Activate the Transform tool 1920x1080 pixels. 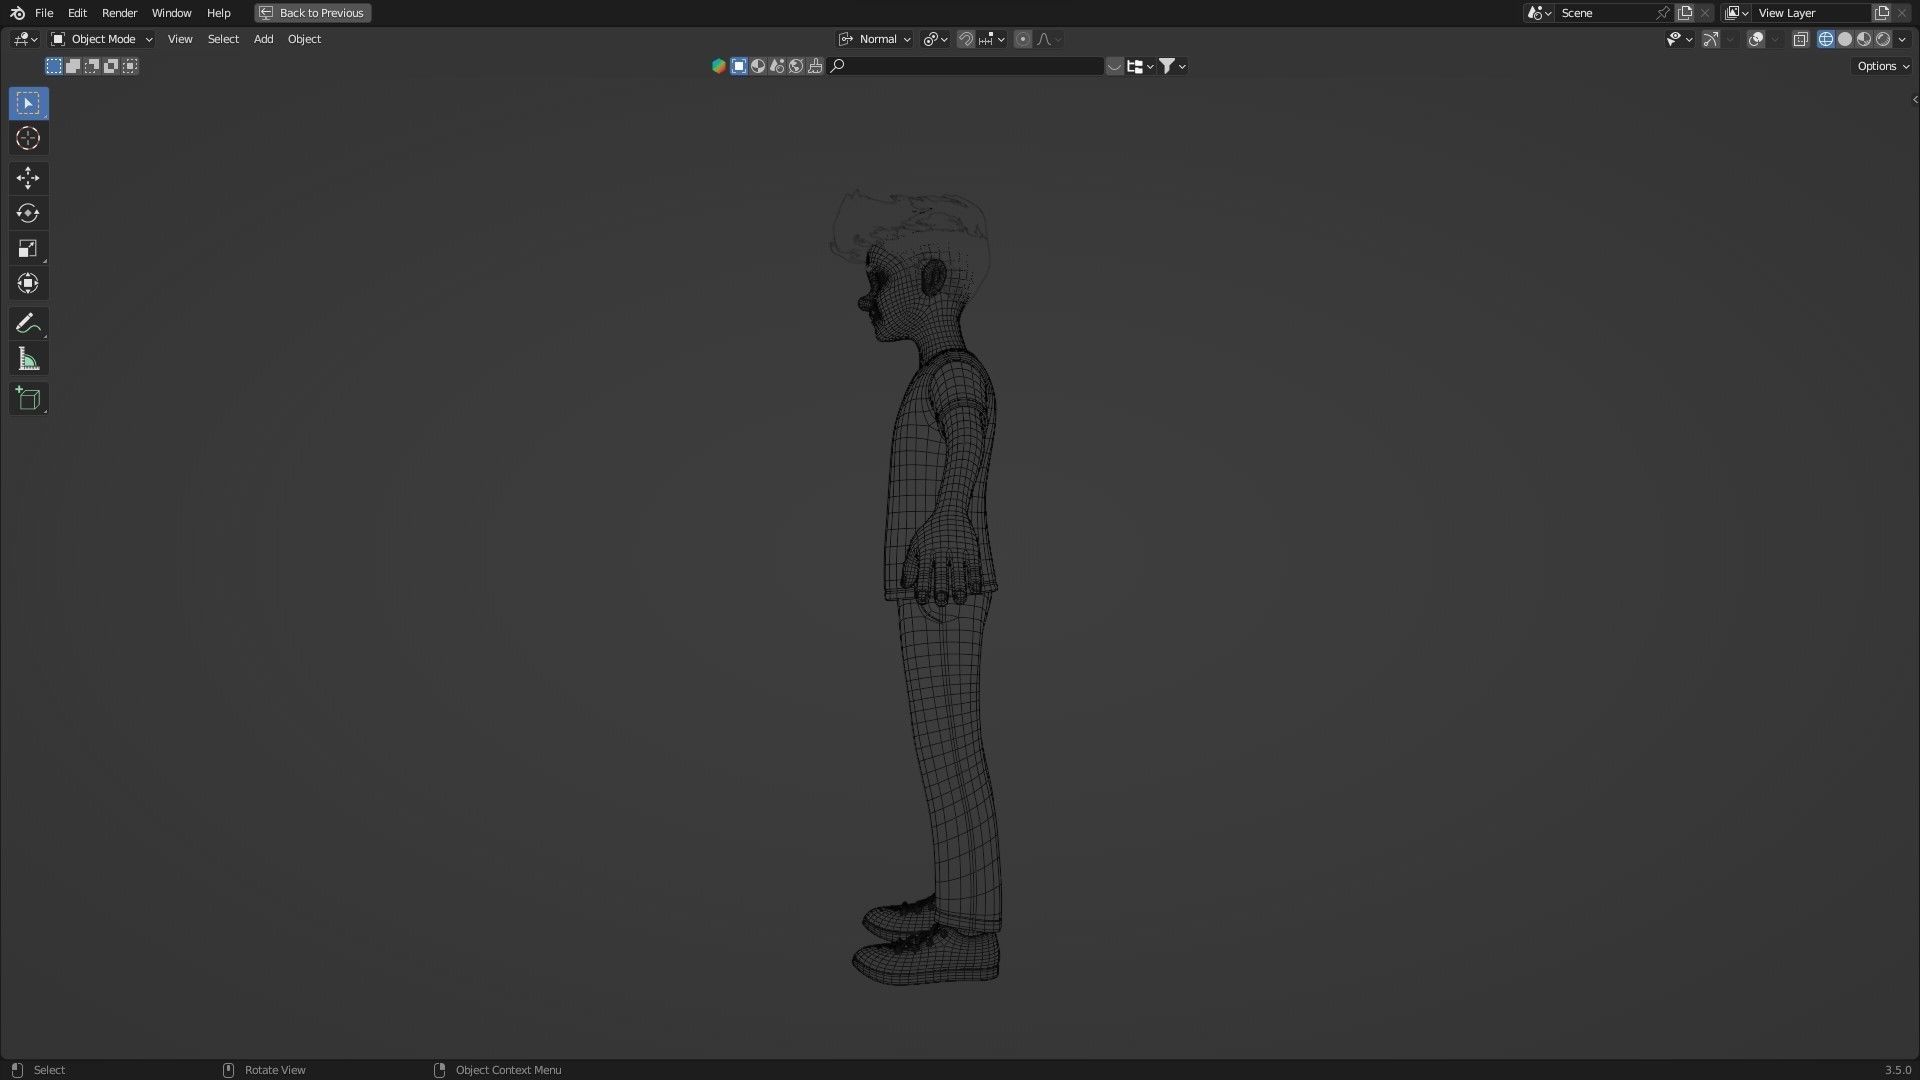coord(28,283)
